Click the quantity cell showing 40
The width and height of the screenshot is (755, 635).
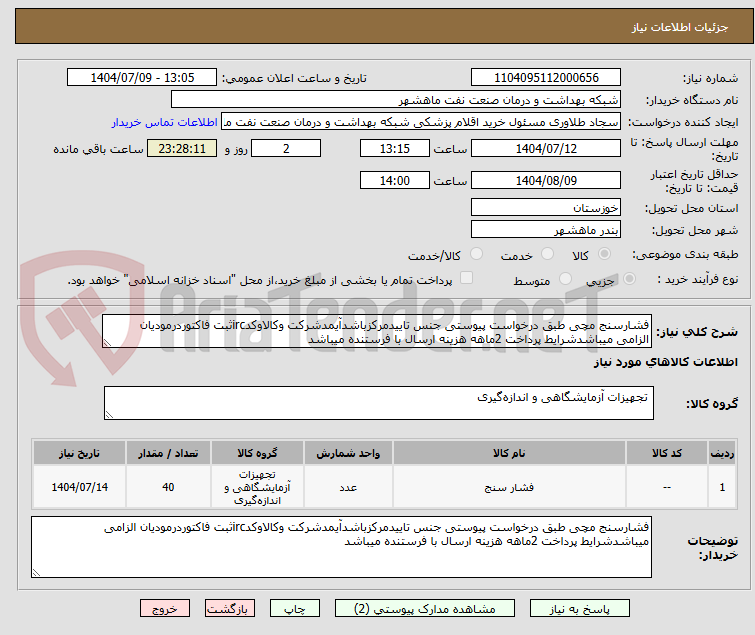168,487
